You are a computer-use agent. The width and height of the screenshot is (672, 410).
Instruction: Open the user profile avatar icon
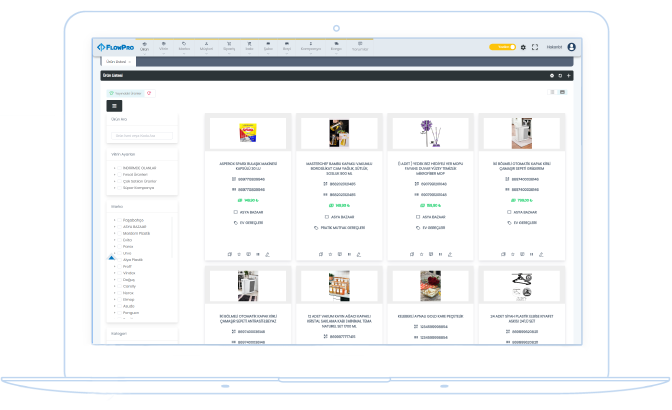[x=571, y=47]
